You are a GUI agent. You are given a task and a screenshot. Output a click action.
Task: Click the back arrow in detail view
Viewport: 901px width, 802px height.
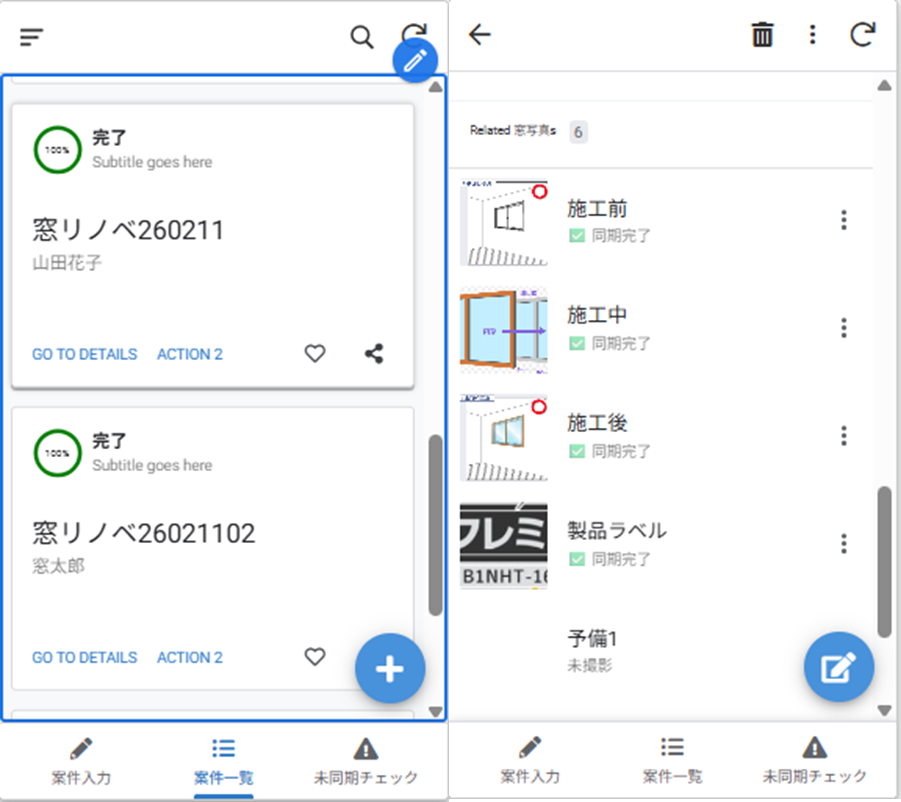point(480,35)
